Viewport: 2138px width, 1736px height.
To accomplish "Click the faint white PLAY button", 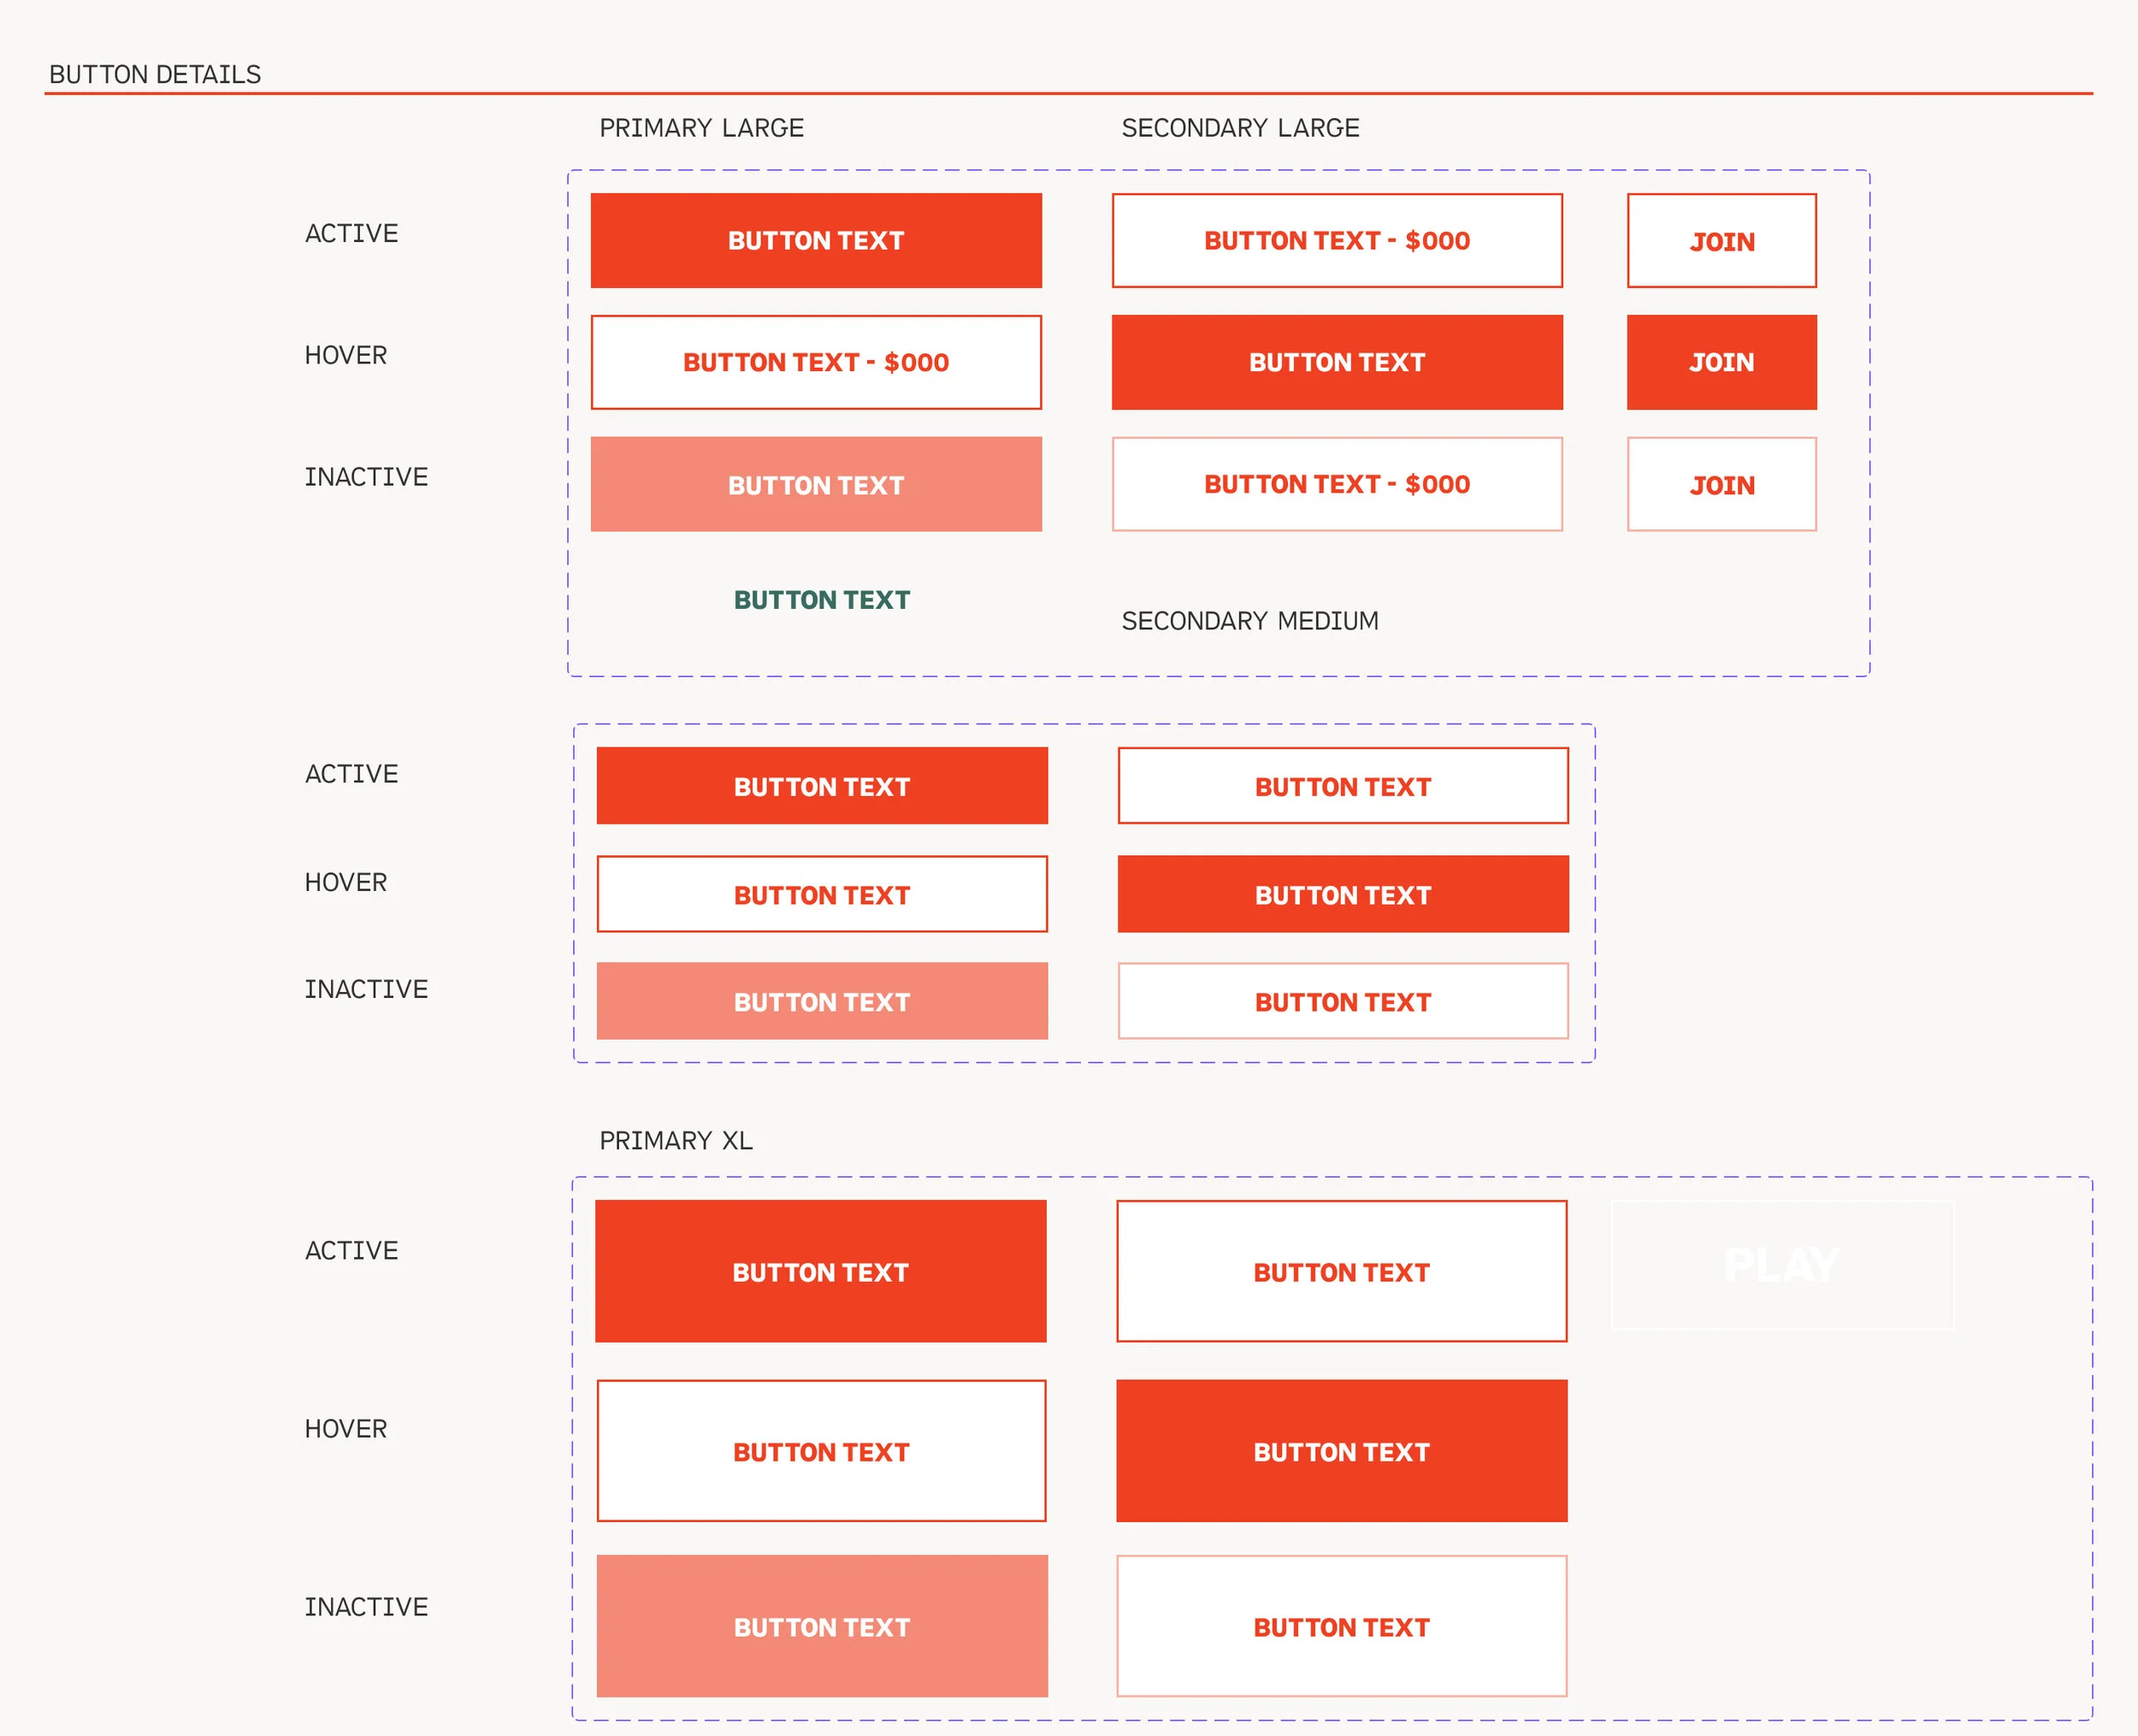I will (1782, 1265).
